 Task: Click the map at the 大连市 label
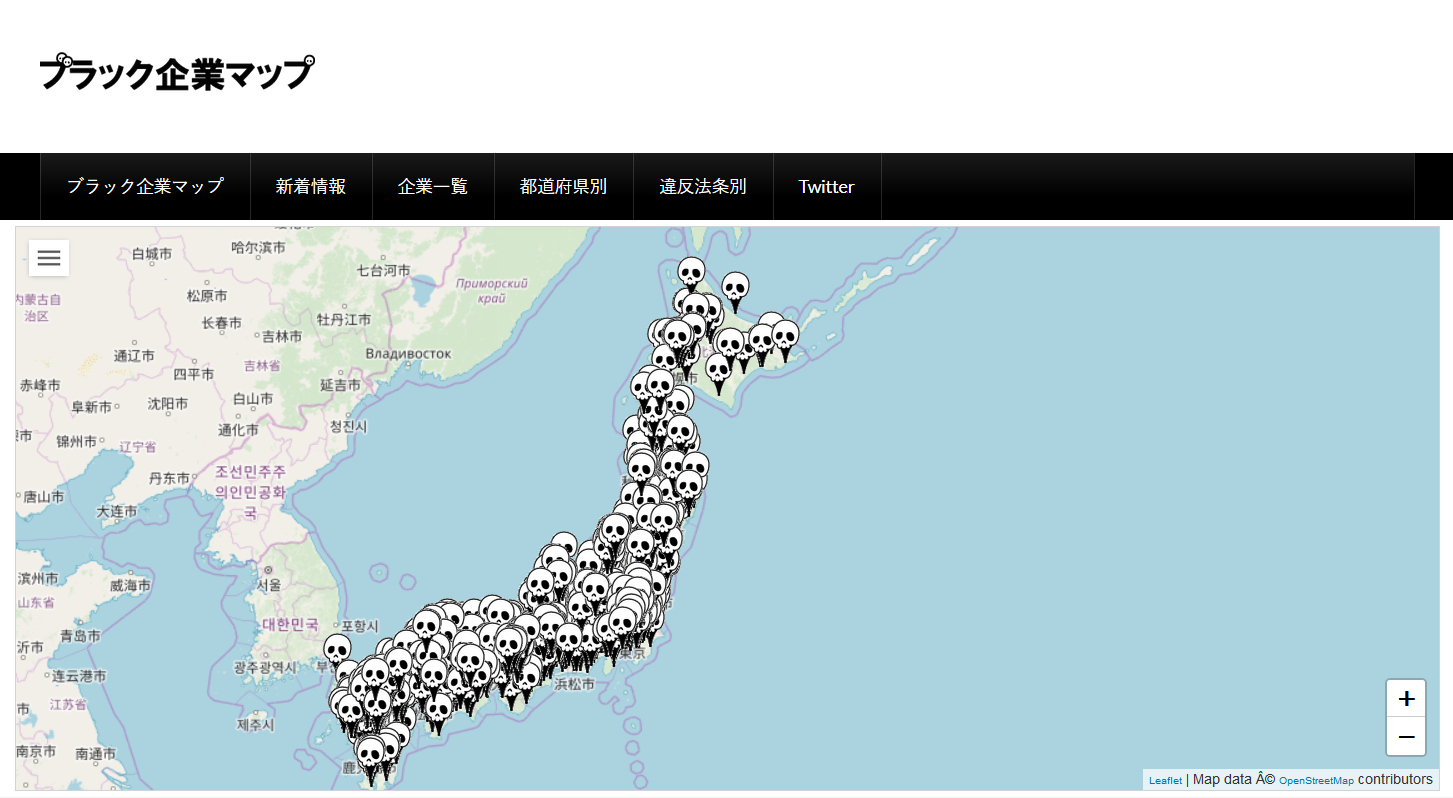(x=116, y=511)
